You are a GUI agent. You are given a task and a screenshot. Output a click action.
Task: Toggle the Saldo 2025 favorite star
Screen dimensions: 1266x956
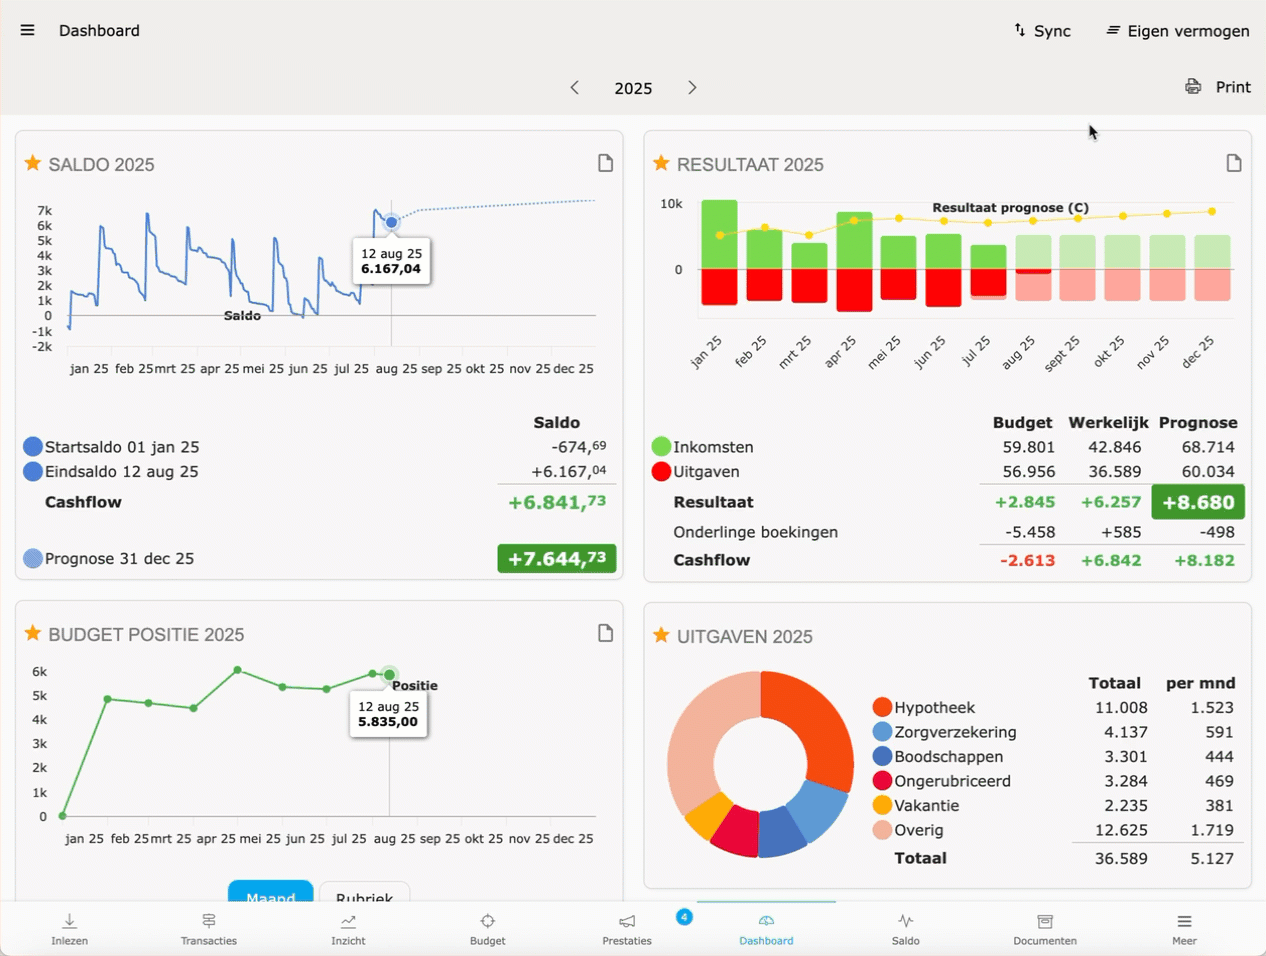click(x=33, y=163)
